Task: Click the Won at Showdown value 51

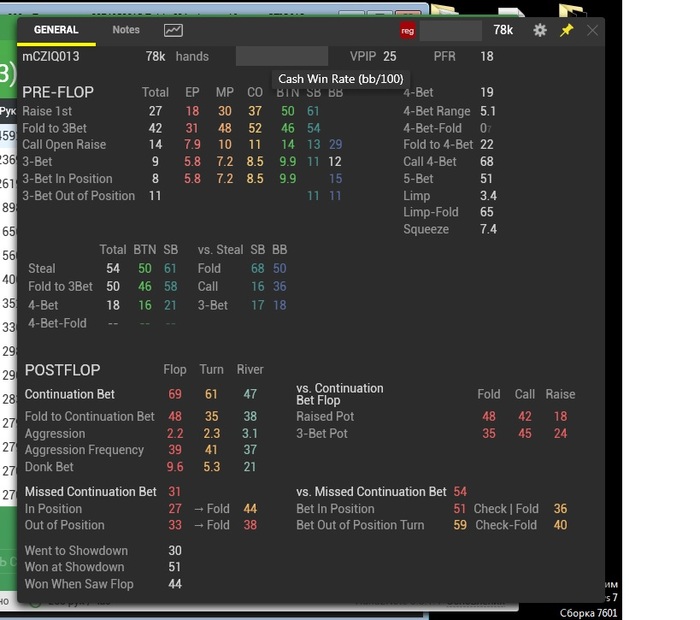Action: [175, 567]
